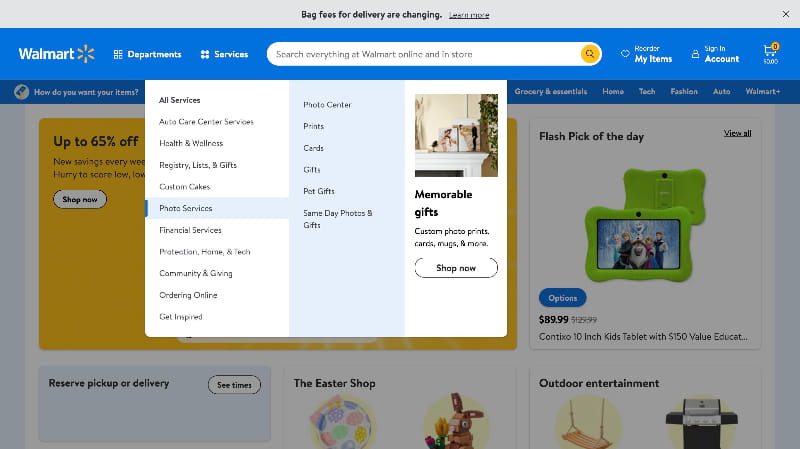Click The Easter Shop heading
Viewport: 800px width, 449px height.
point(335,383)
